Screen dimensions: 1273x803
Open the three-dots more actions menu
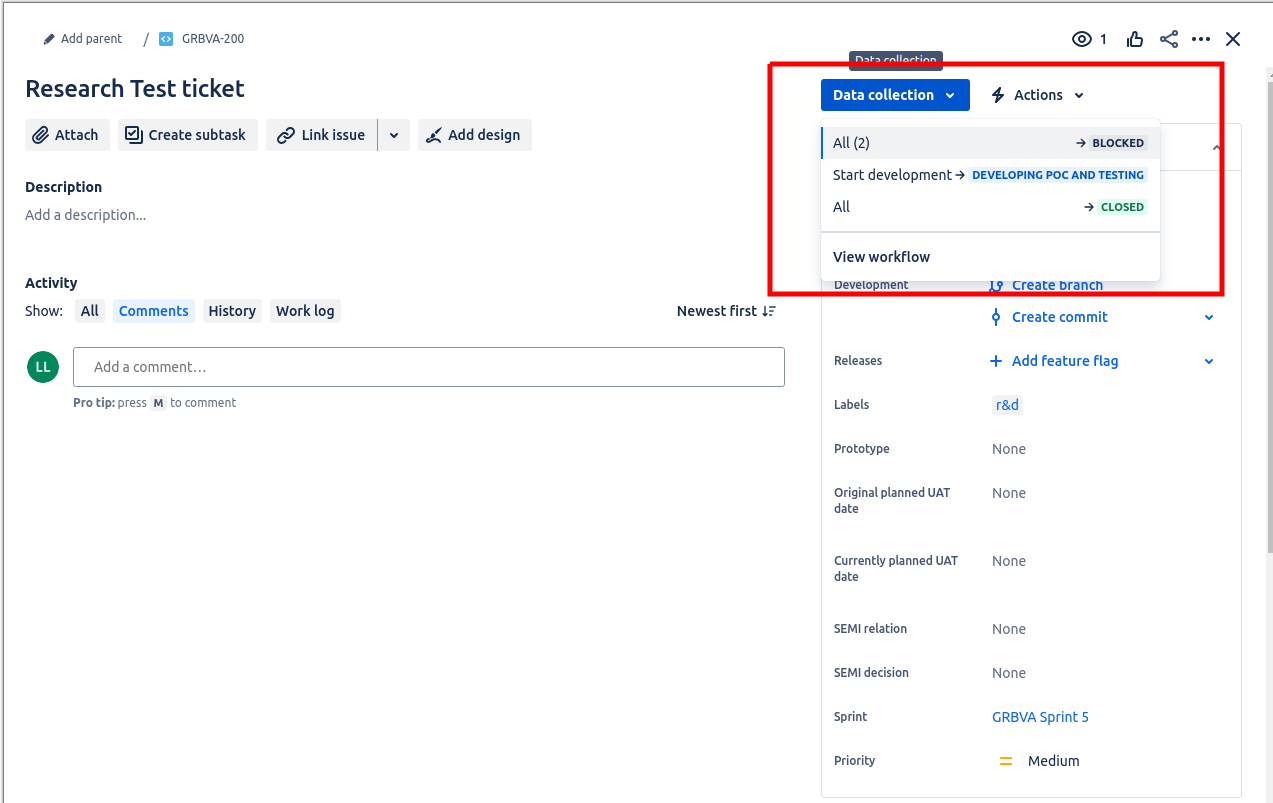pyautogui.click(x=1201, y=39)
